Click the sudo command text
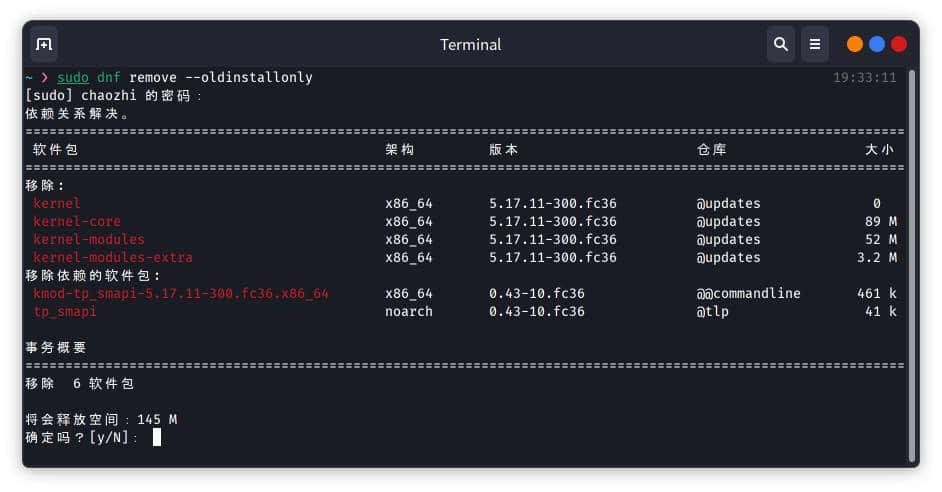This screenshot has height=492, width=942. click(73, 77)
